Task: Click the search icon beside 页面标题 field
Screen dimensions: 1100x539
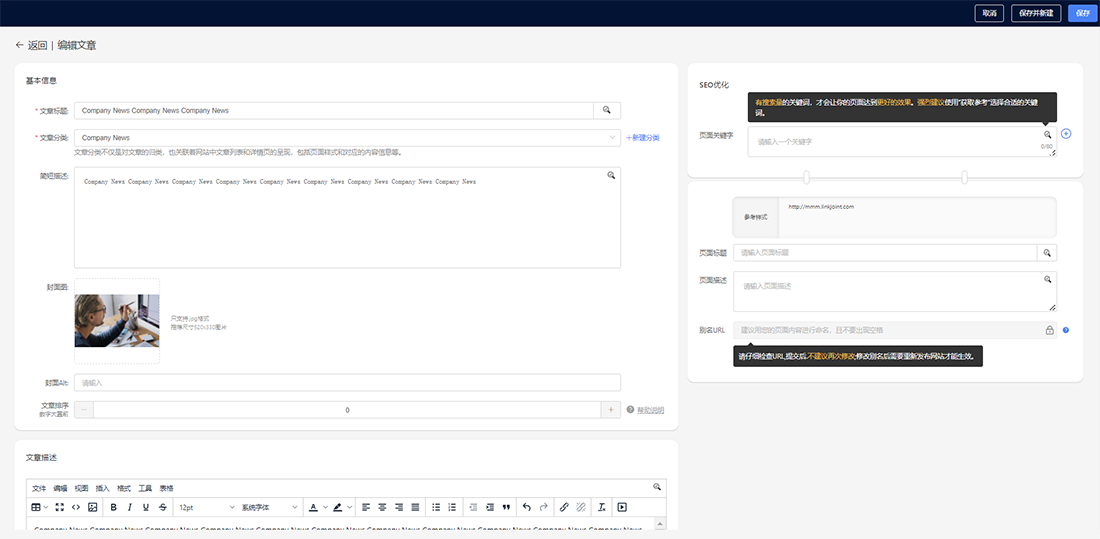Action: [x=1047, y=253]
